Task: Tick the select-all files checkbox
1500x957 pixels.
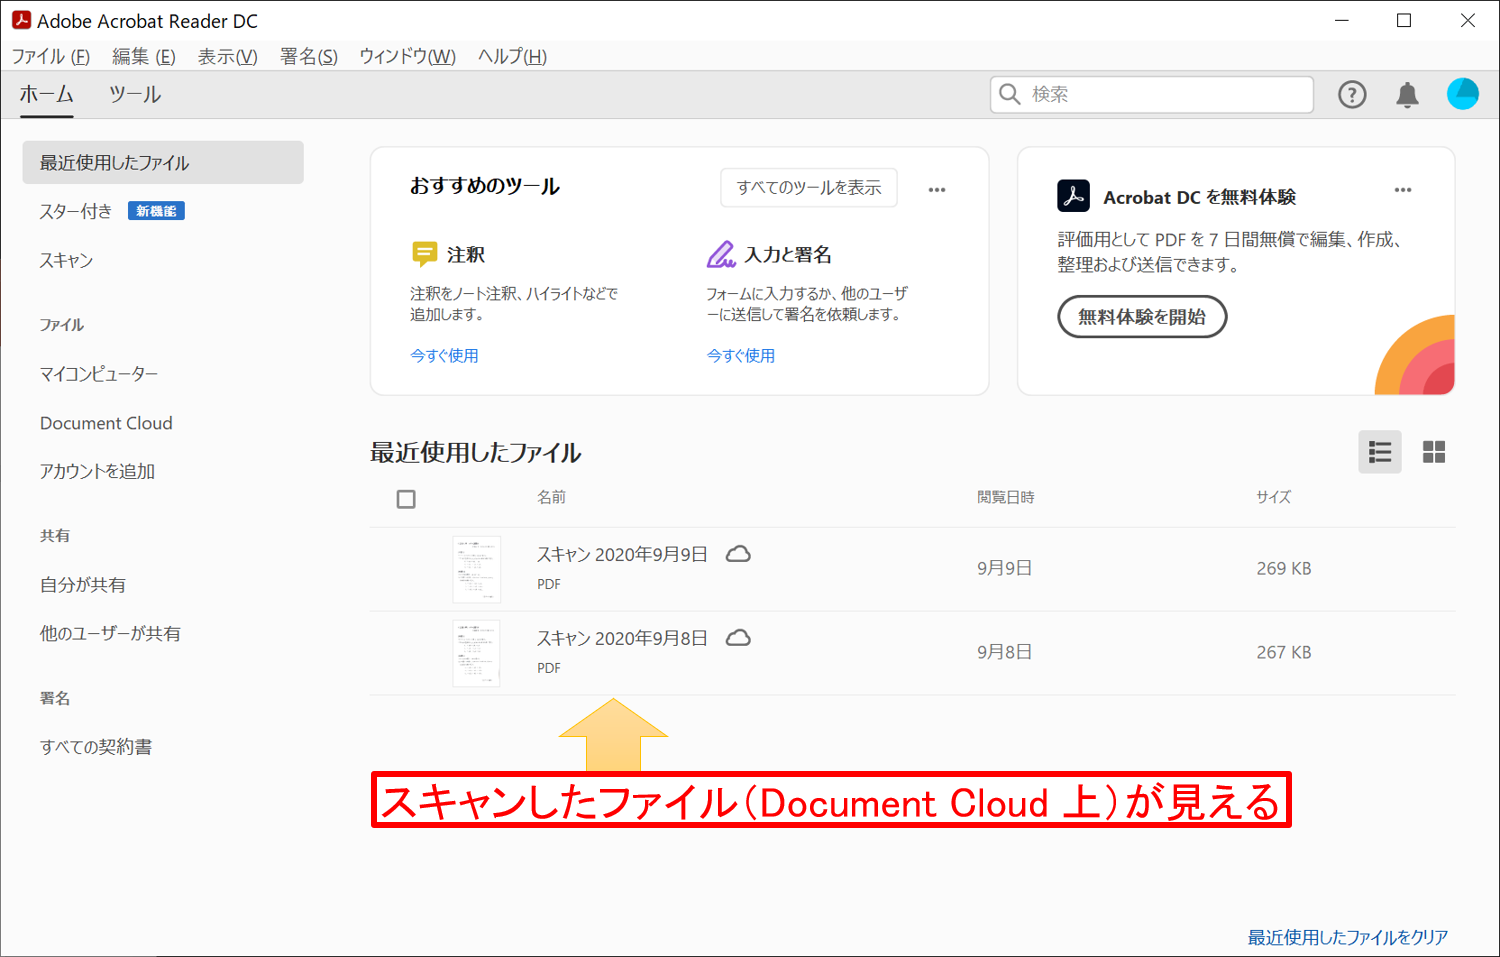Action: pos(406,499)
